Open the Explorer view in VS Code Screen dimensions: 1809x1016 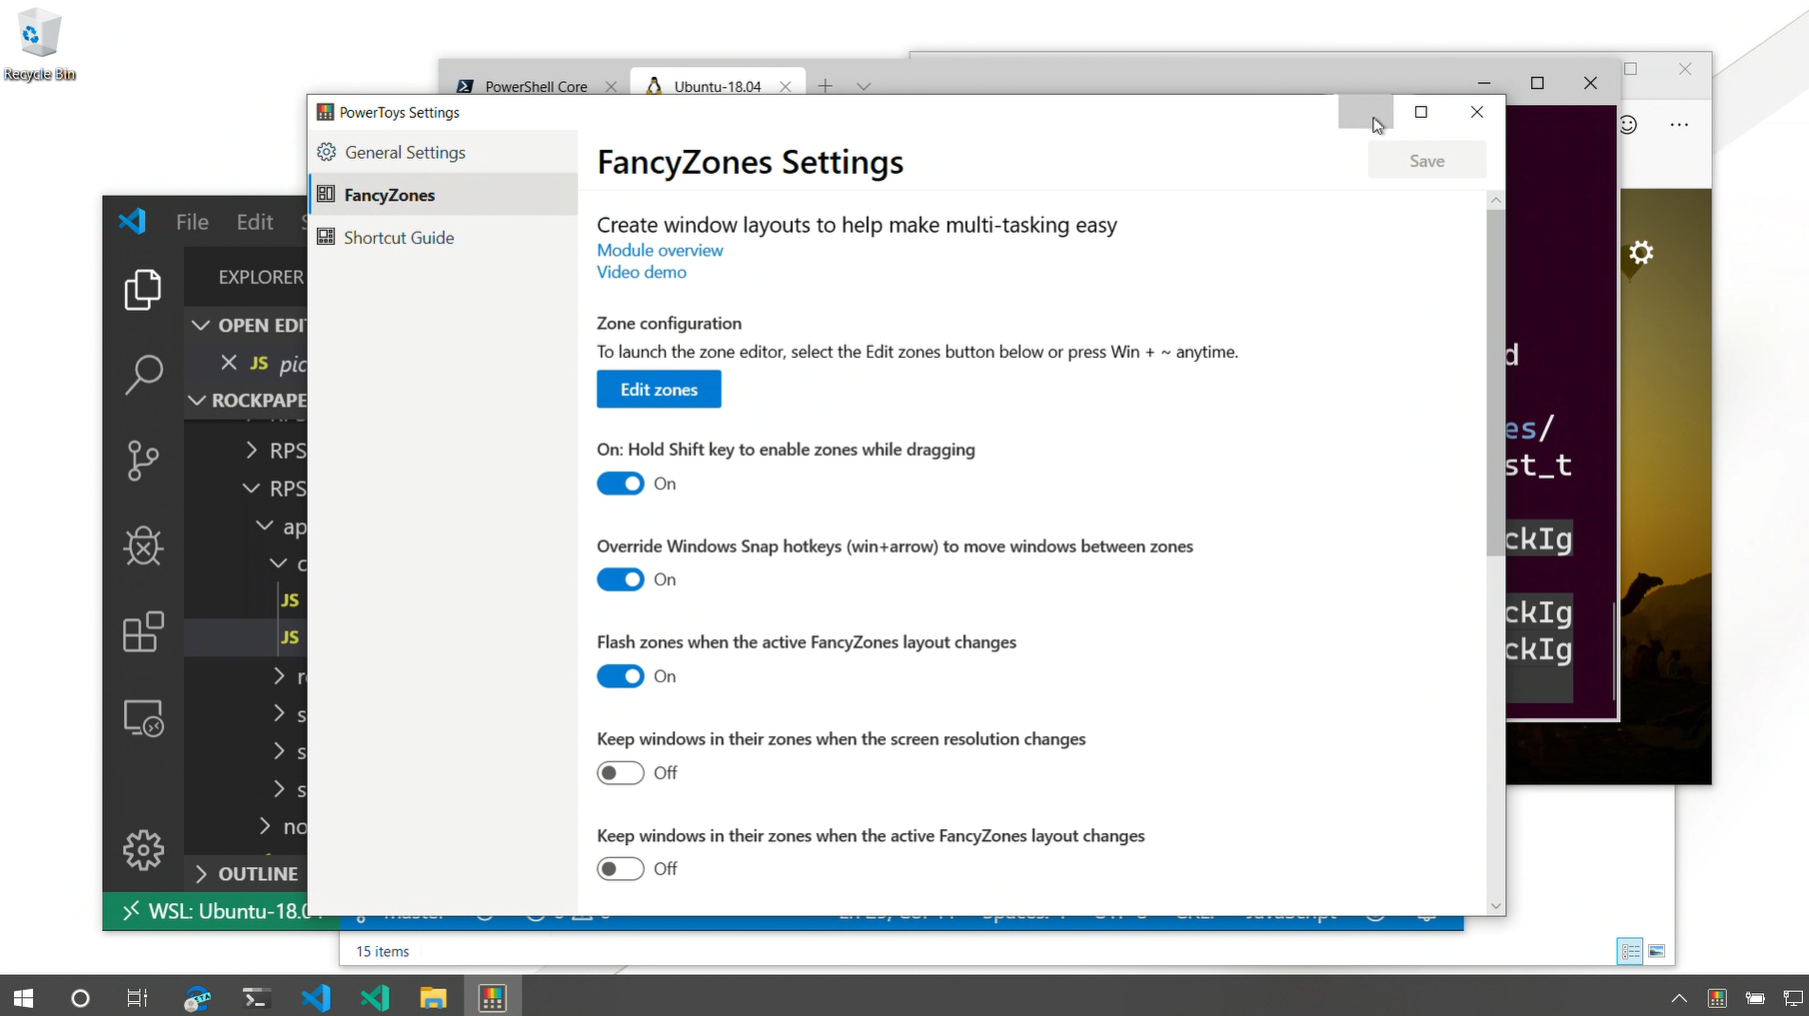[143, 290]
